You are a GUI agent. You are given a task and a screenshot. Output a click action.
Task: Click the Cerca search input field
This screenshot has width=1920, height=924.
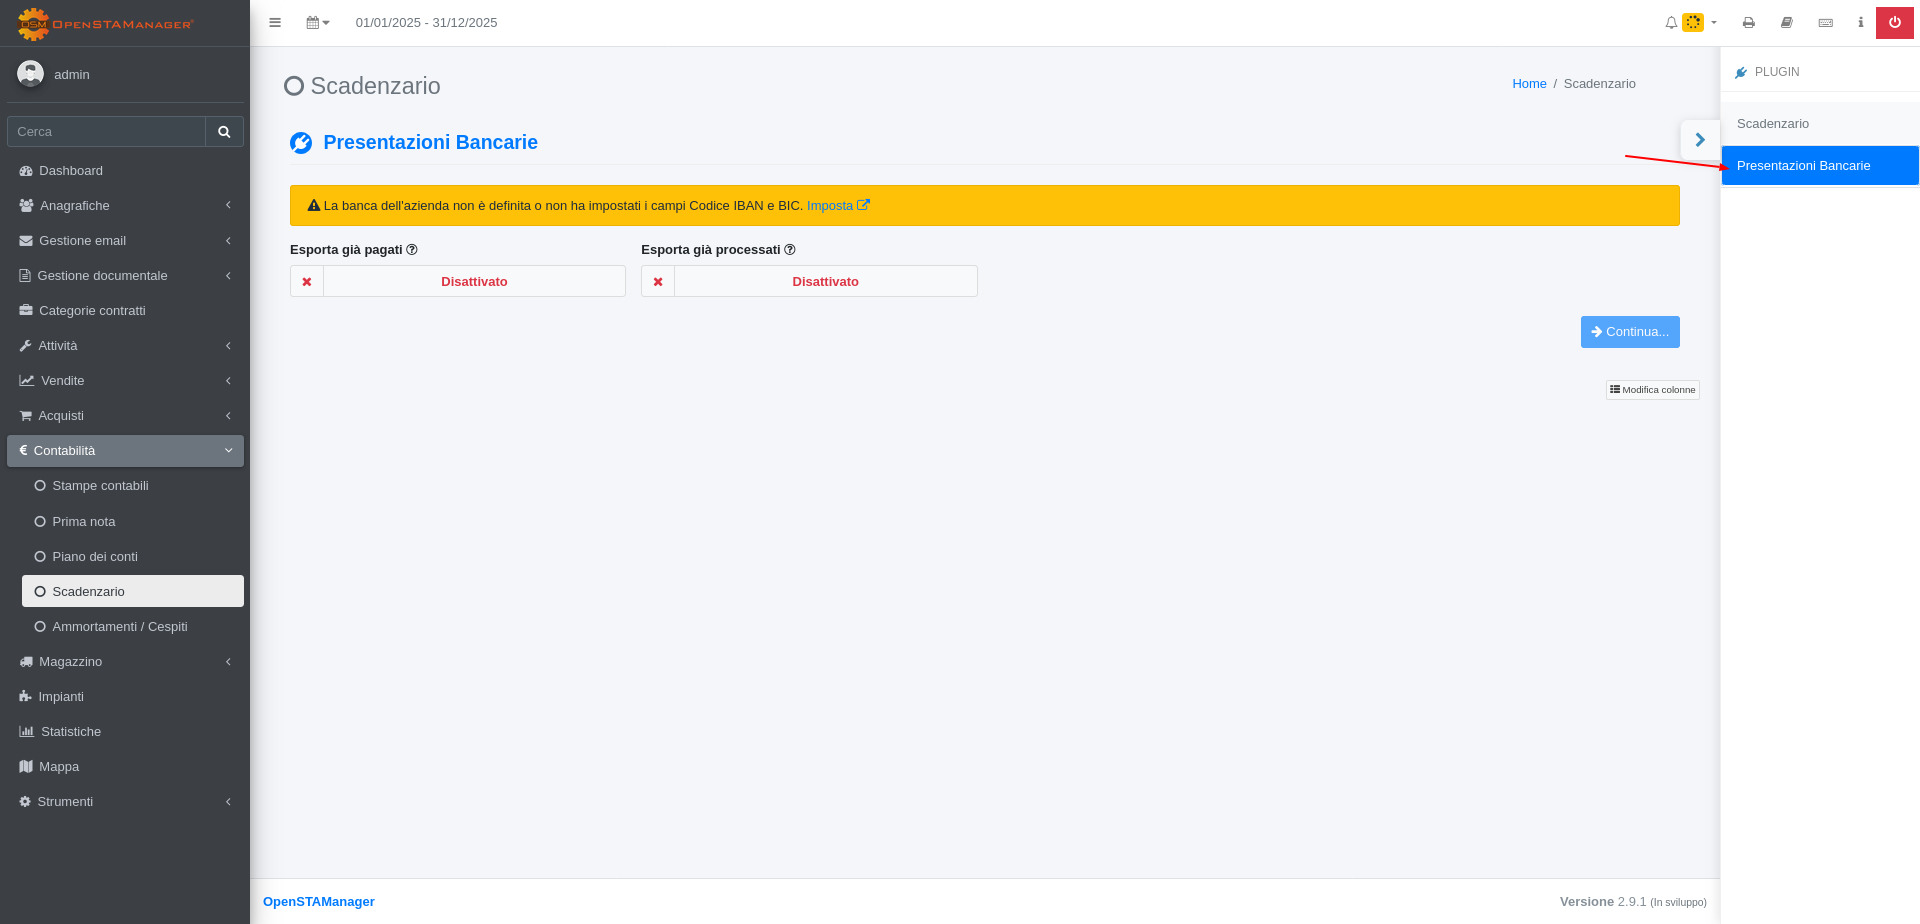106,131
